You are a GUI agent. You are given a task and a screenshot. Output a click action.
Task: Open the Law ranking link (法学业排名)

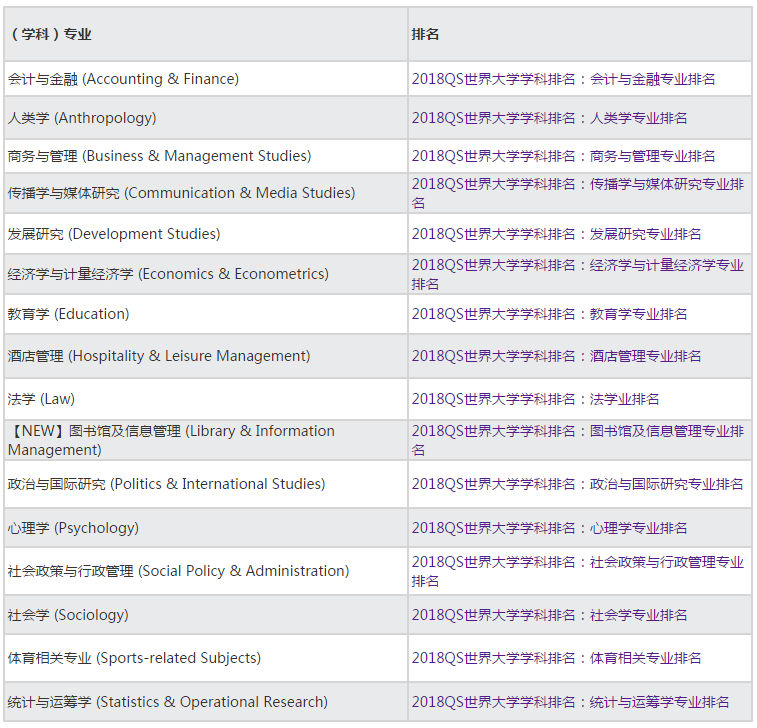535,399
